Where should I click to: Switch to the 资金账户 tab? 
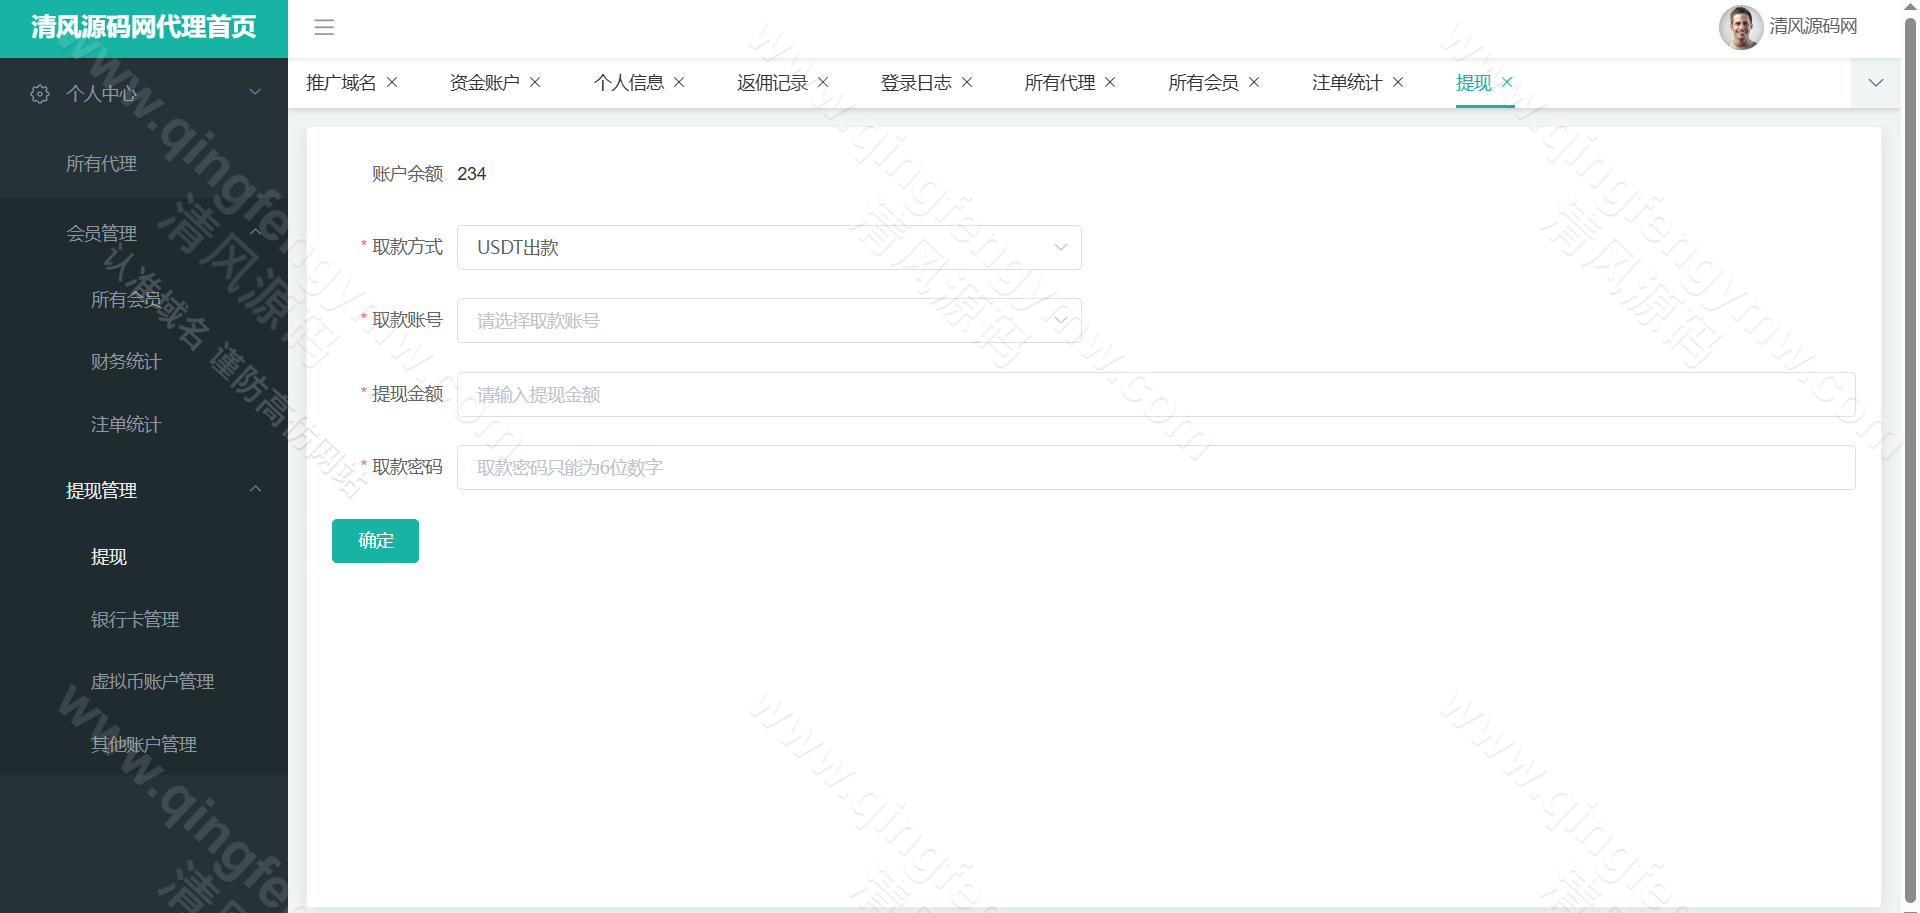pyautogui.click(x=484, y=83)
